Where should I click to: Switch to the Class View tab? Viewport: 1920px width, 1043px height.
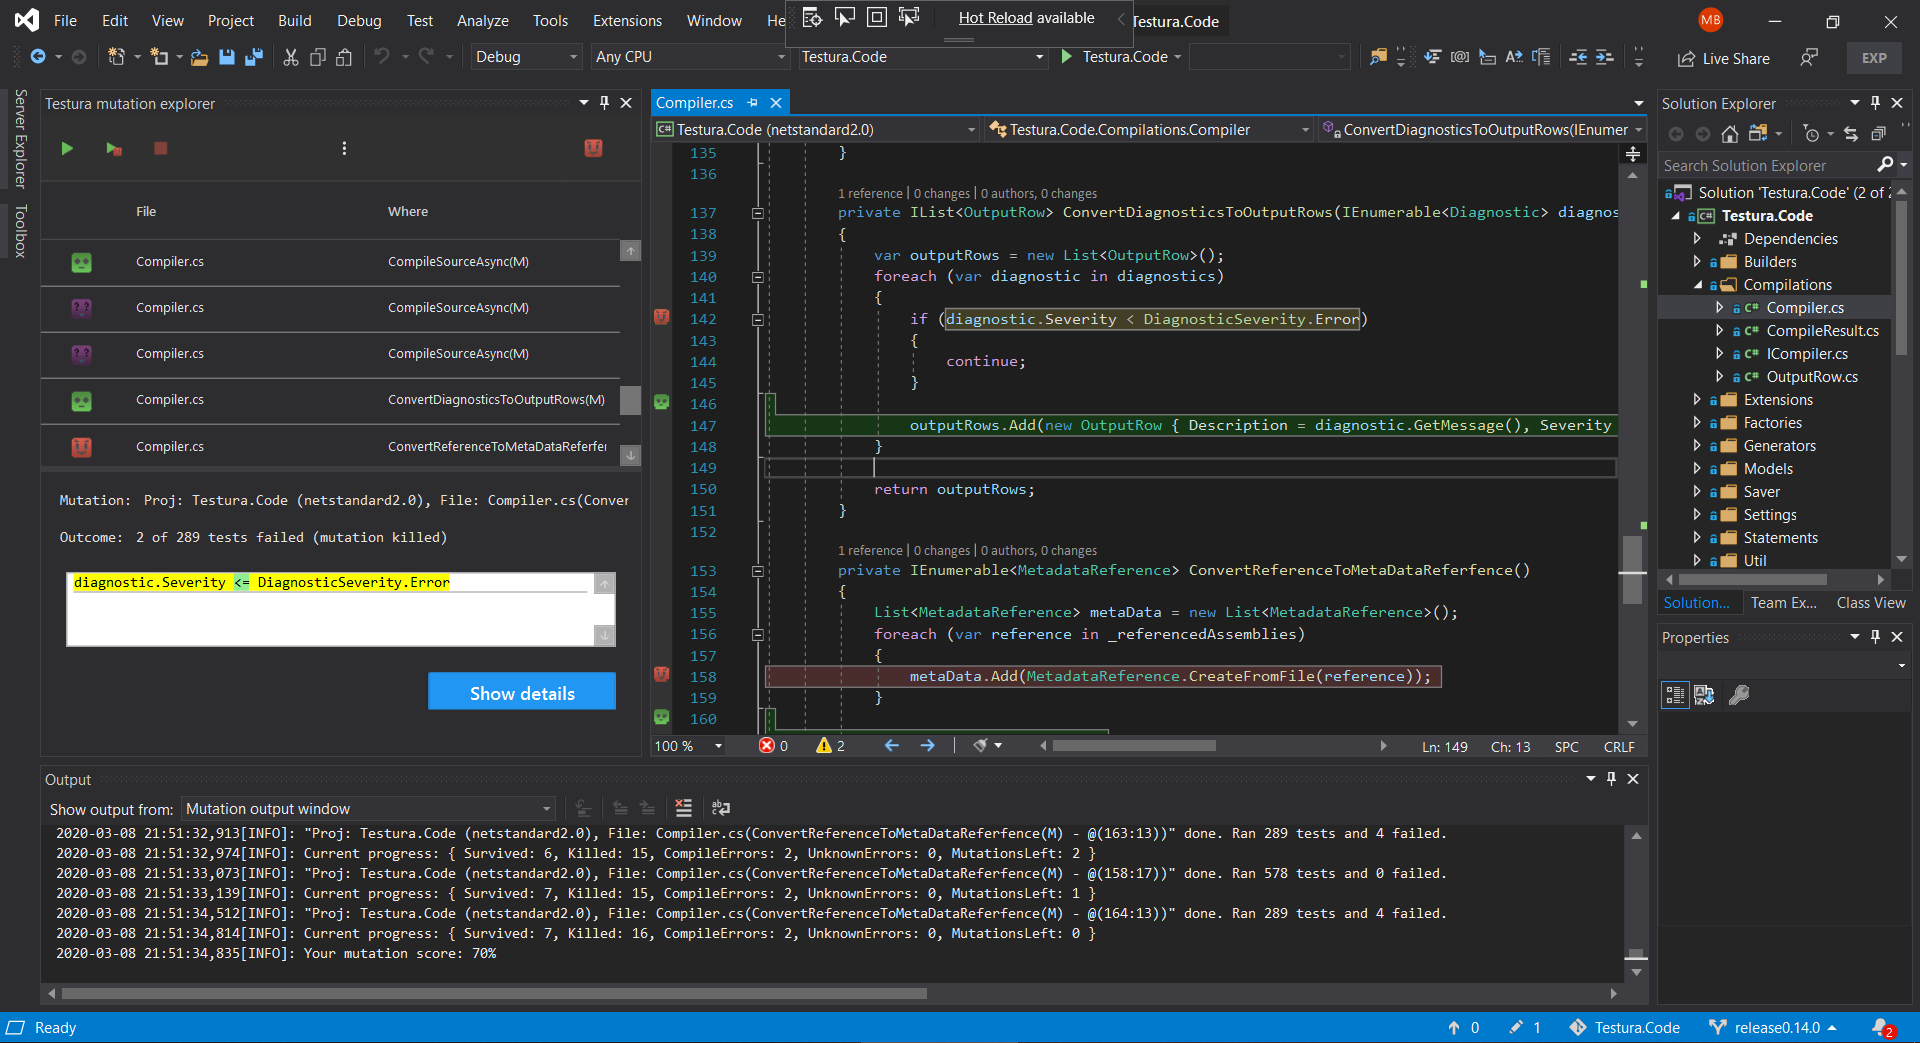[x=1870, y=603]
